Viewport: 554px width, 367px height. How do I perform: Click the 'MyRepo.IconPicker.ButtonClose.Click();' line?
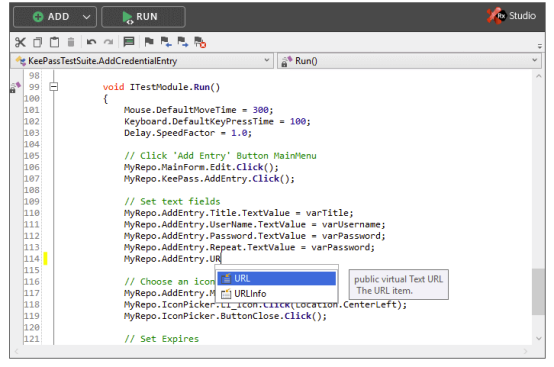point(225,316)
